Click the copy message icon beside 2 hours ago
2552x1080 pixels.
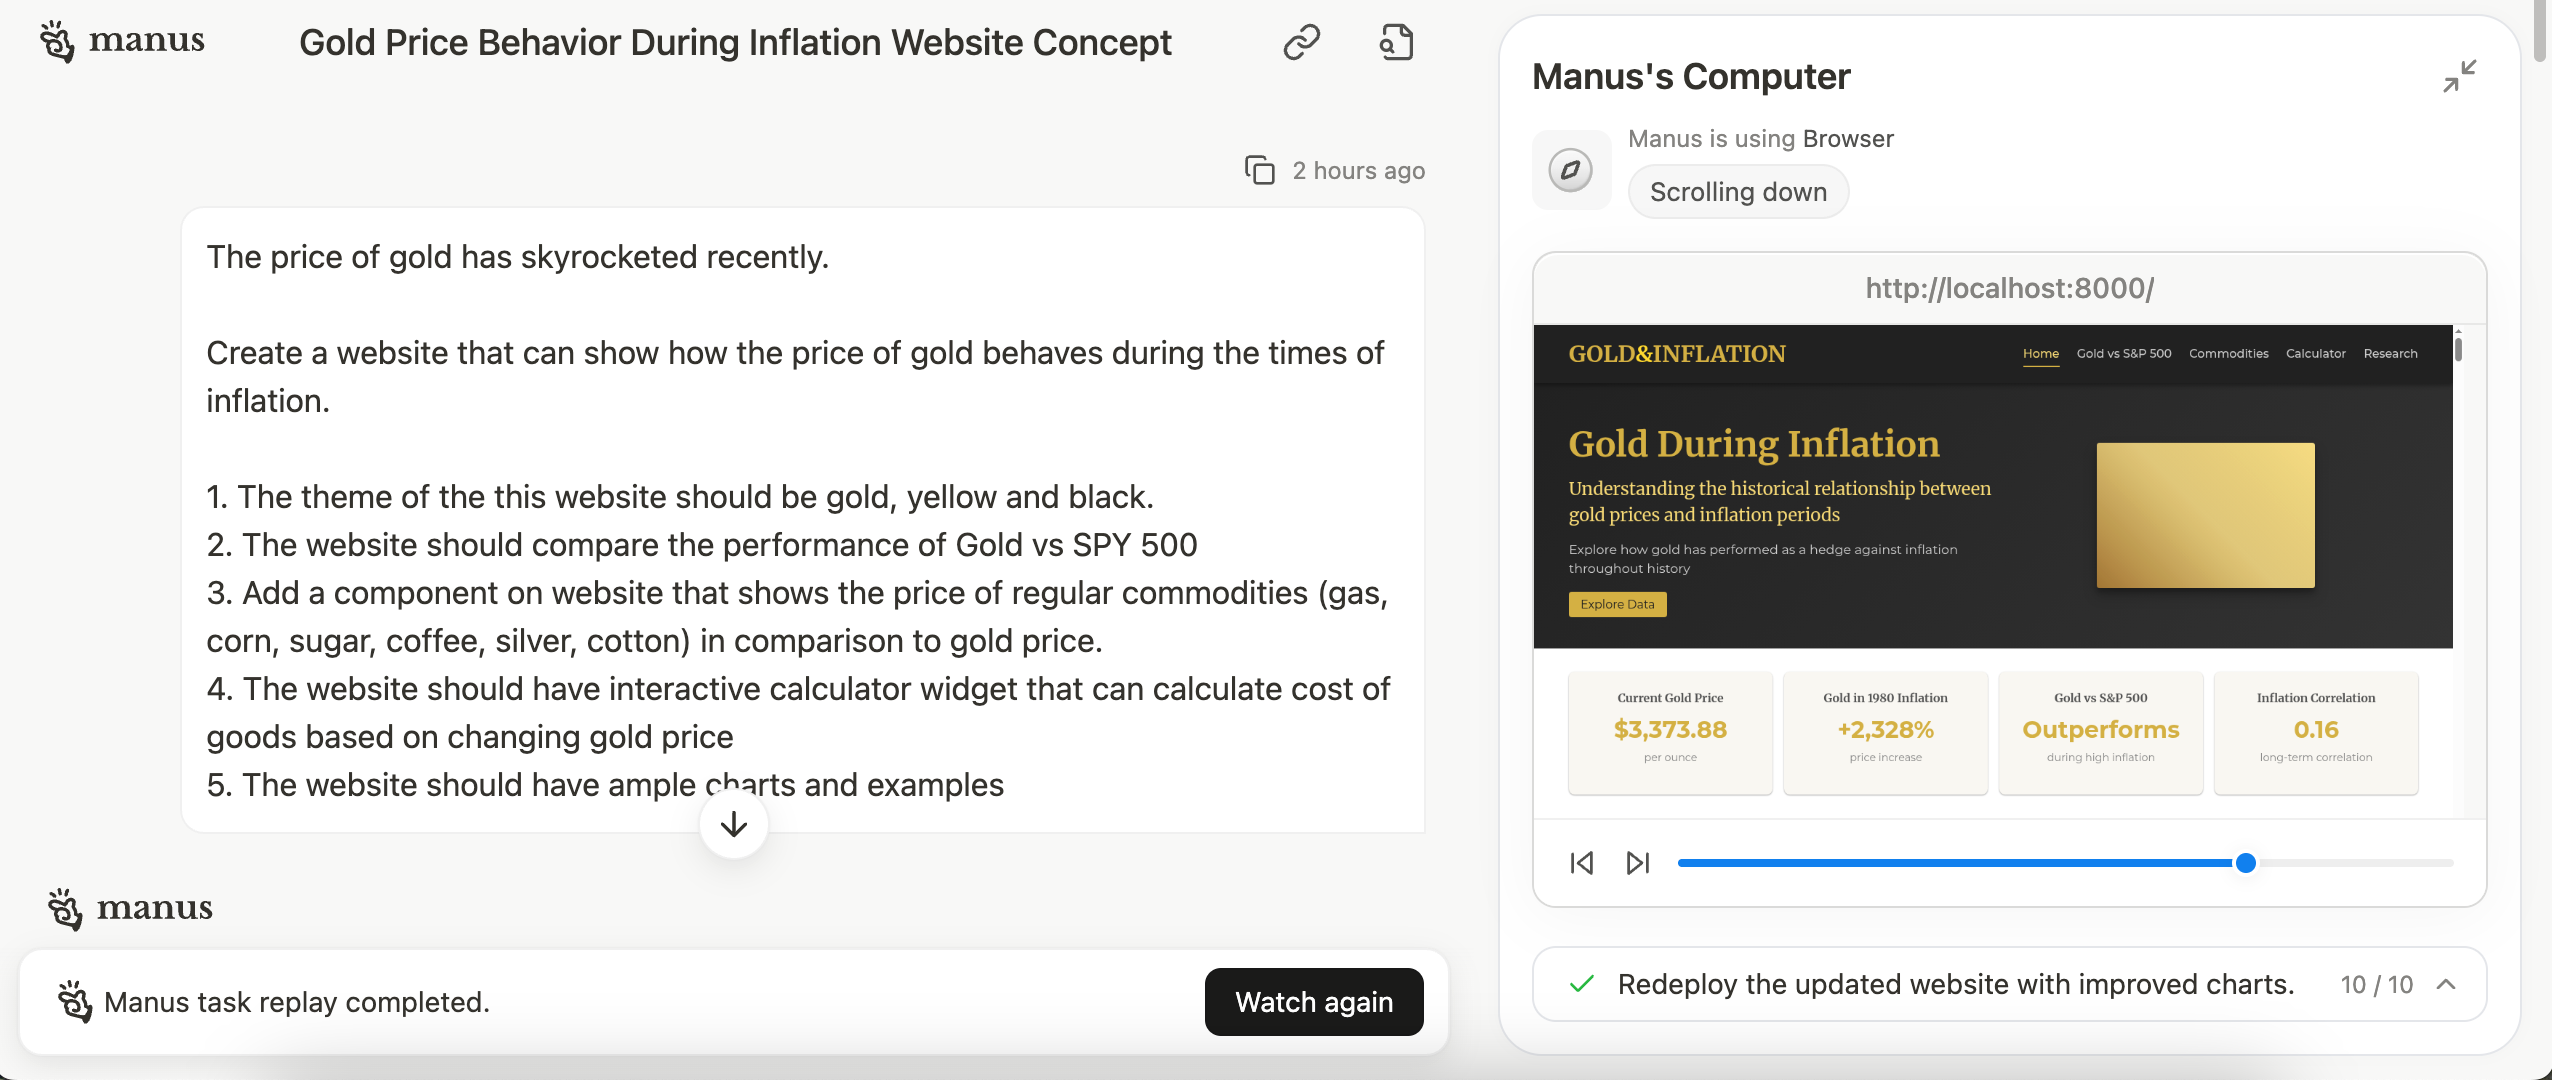1259,170
